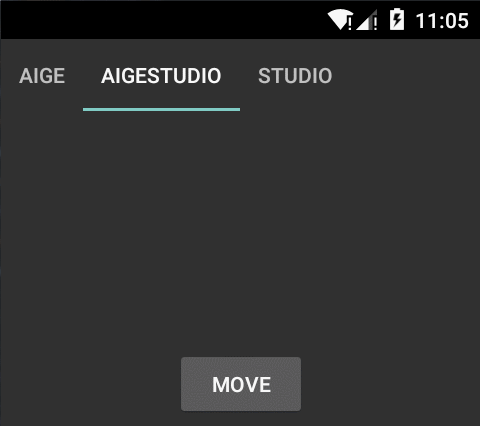Tap the "AIGE" label text
Viewport: 480px width, 426px height.
42,76
